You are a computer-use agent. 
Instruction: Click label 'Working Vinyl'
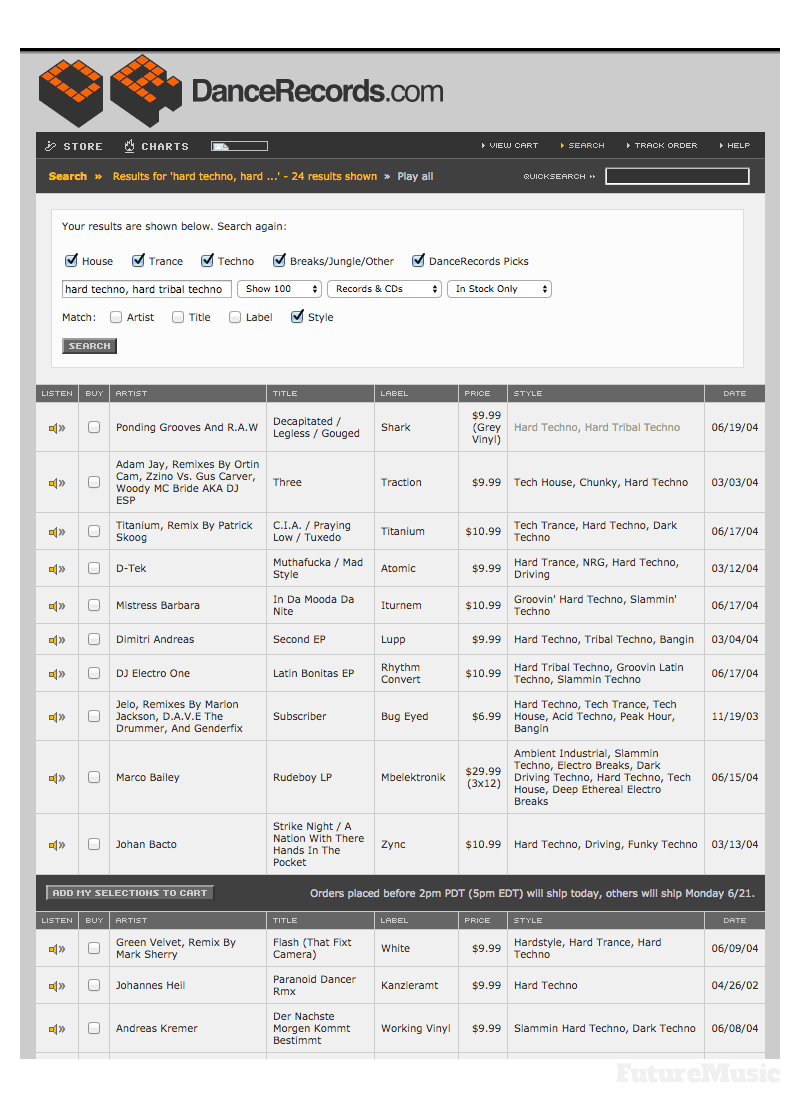(x=415, y=1028)
